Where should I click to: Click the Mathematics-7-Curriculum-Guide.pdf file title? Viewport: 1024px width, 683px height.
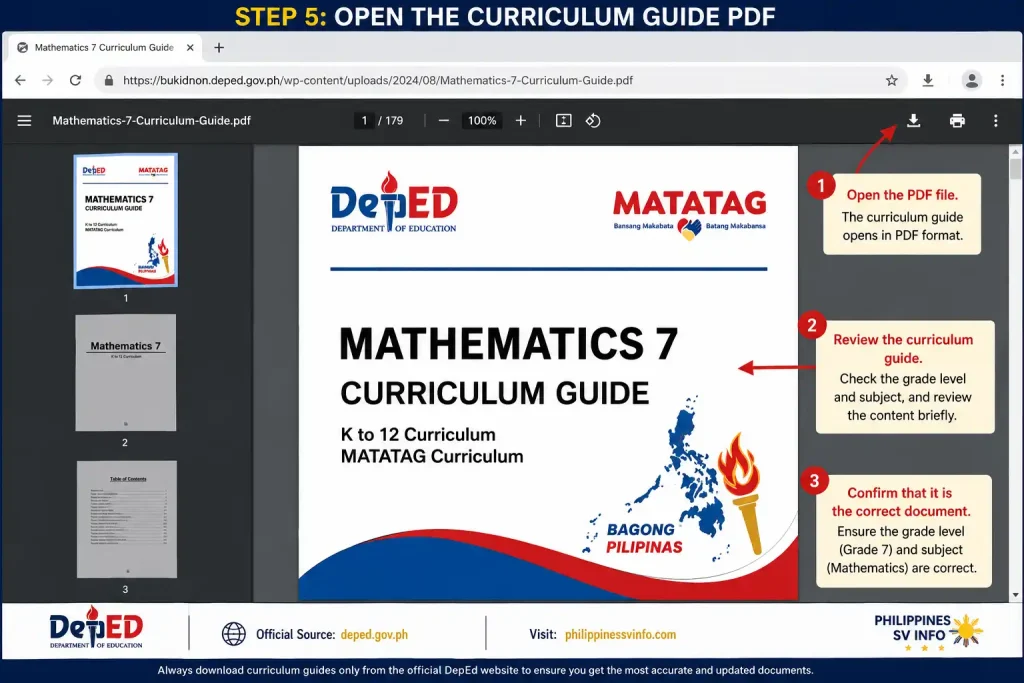click(152, 121)
